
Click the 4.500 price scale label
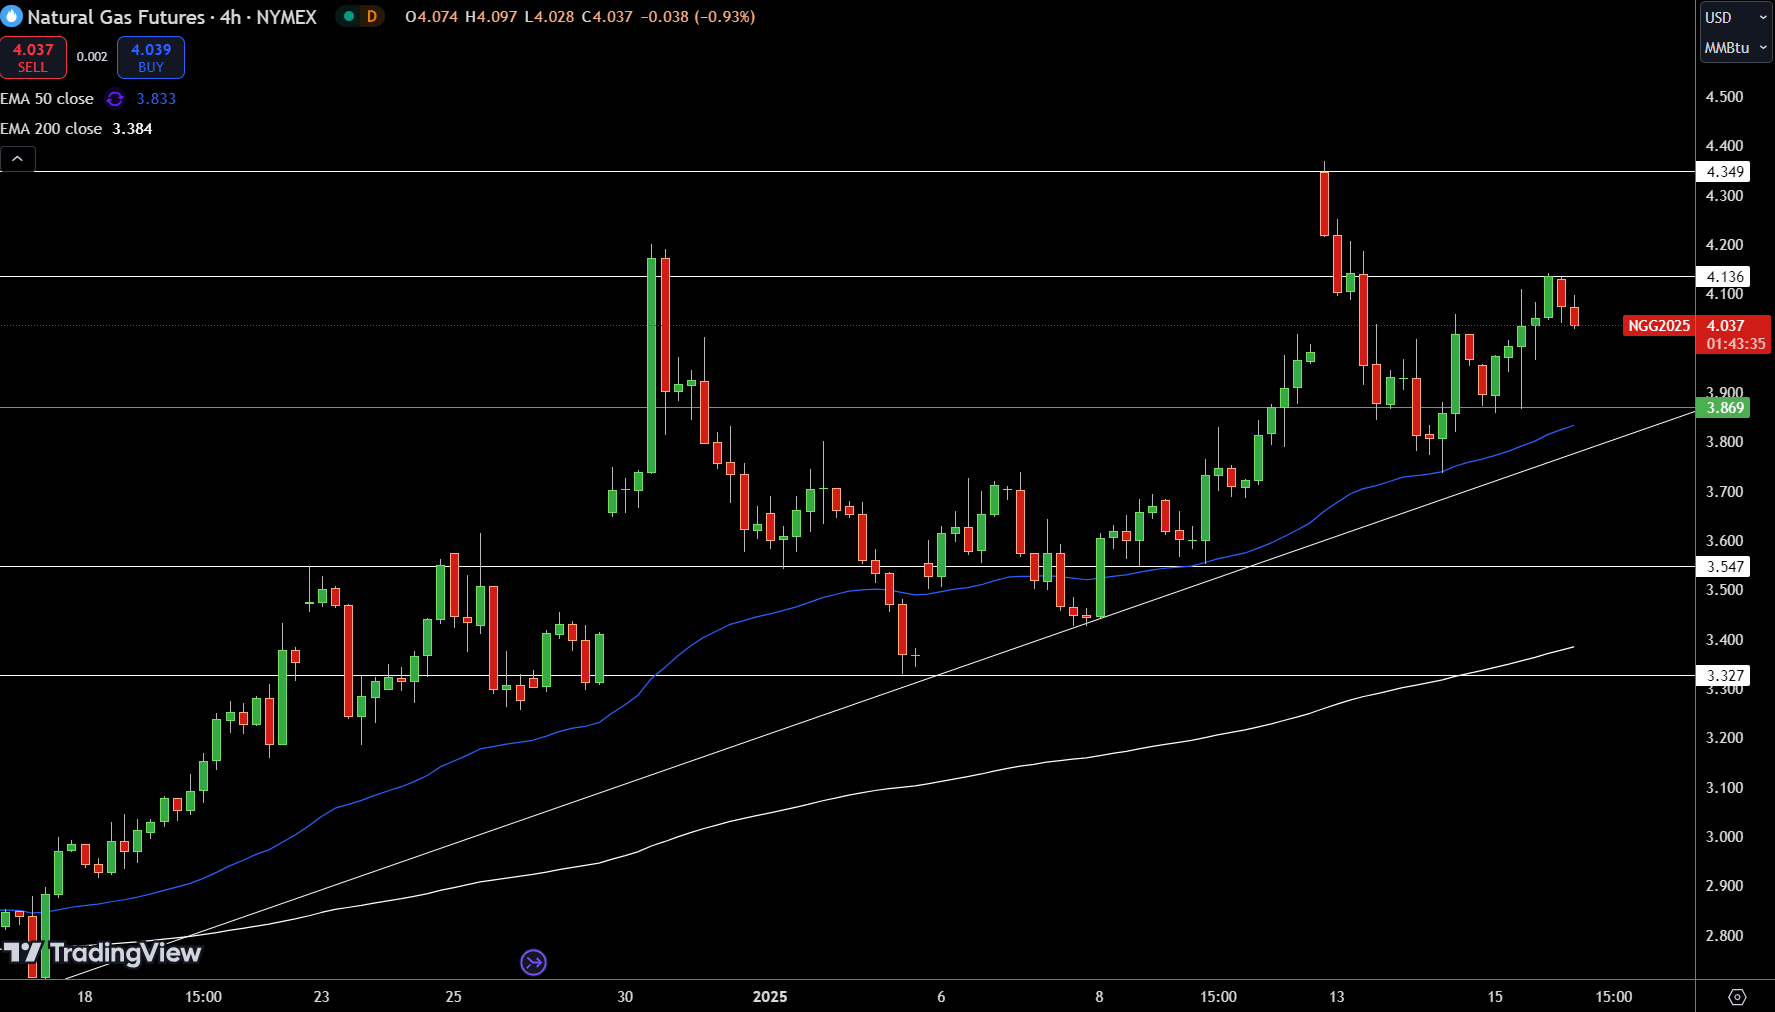(x=1724, y=97)
